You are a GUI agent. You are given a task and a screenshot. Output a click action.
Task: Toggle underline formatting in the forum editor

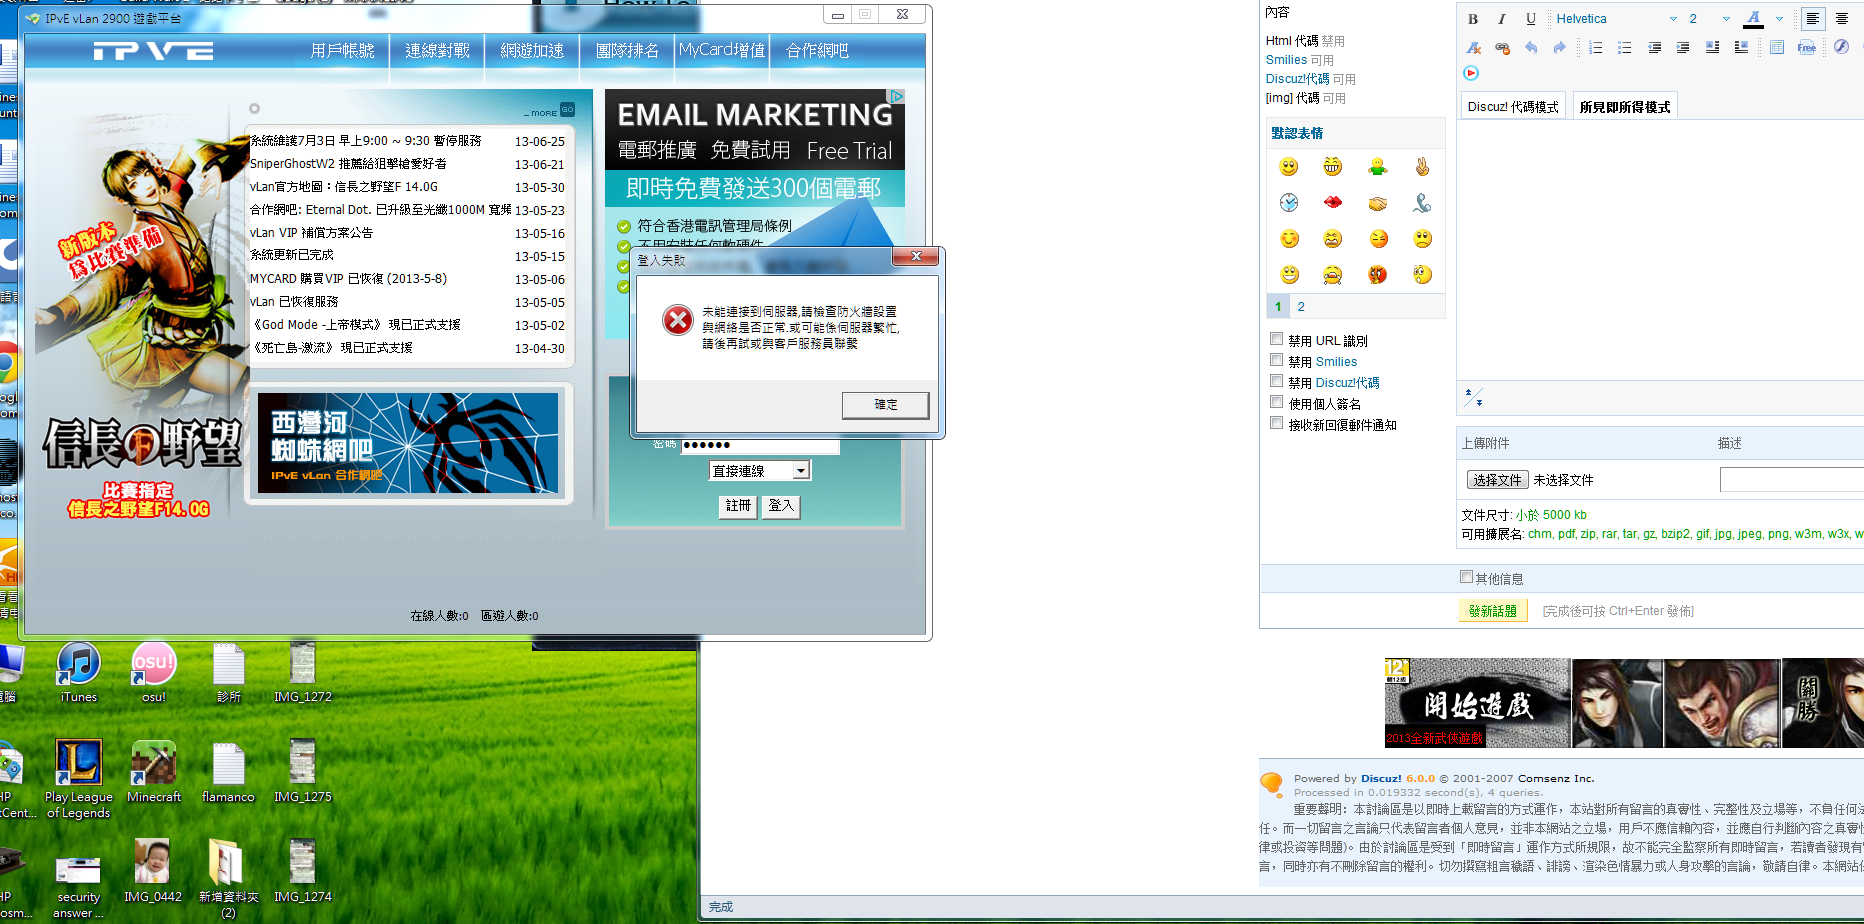[1530, 19]
